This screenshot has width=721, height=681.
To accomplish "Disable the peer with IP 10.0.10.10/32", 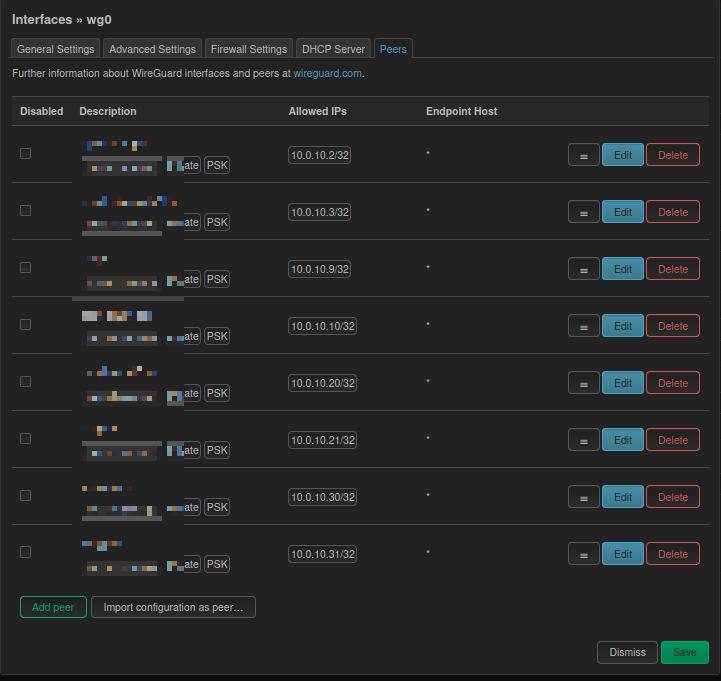I will 26,324.
